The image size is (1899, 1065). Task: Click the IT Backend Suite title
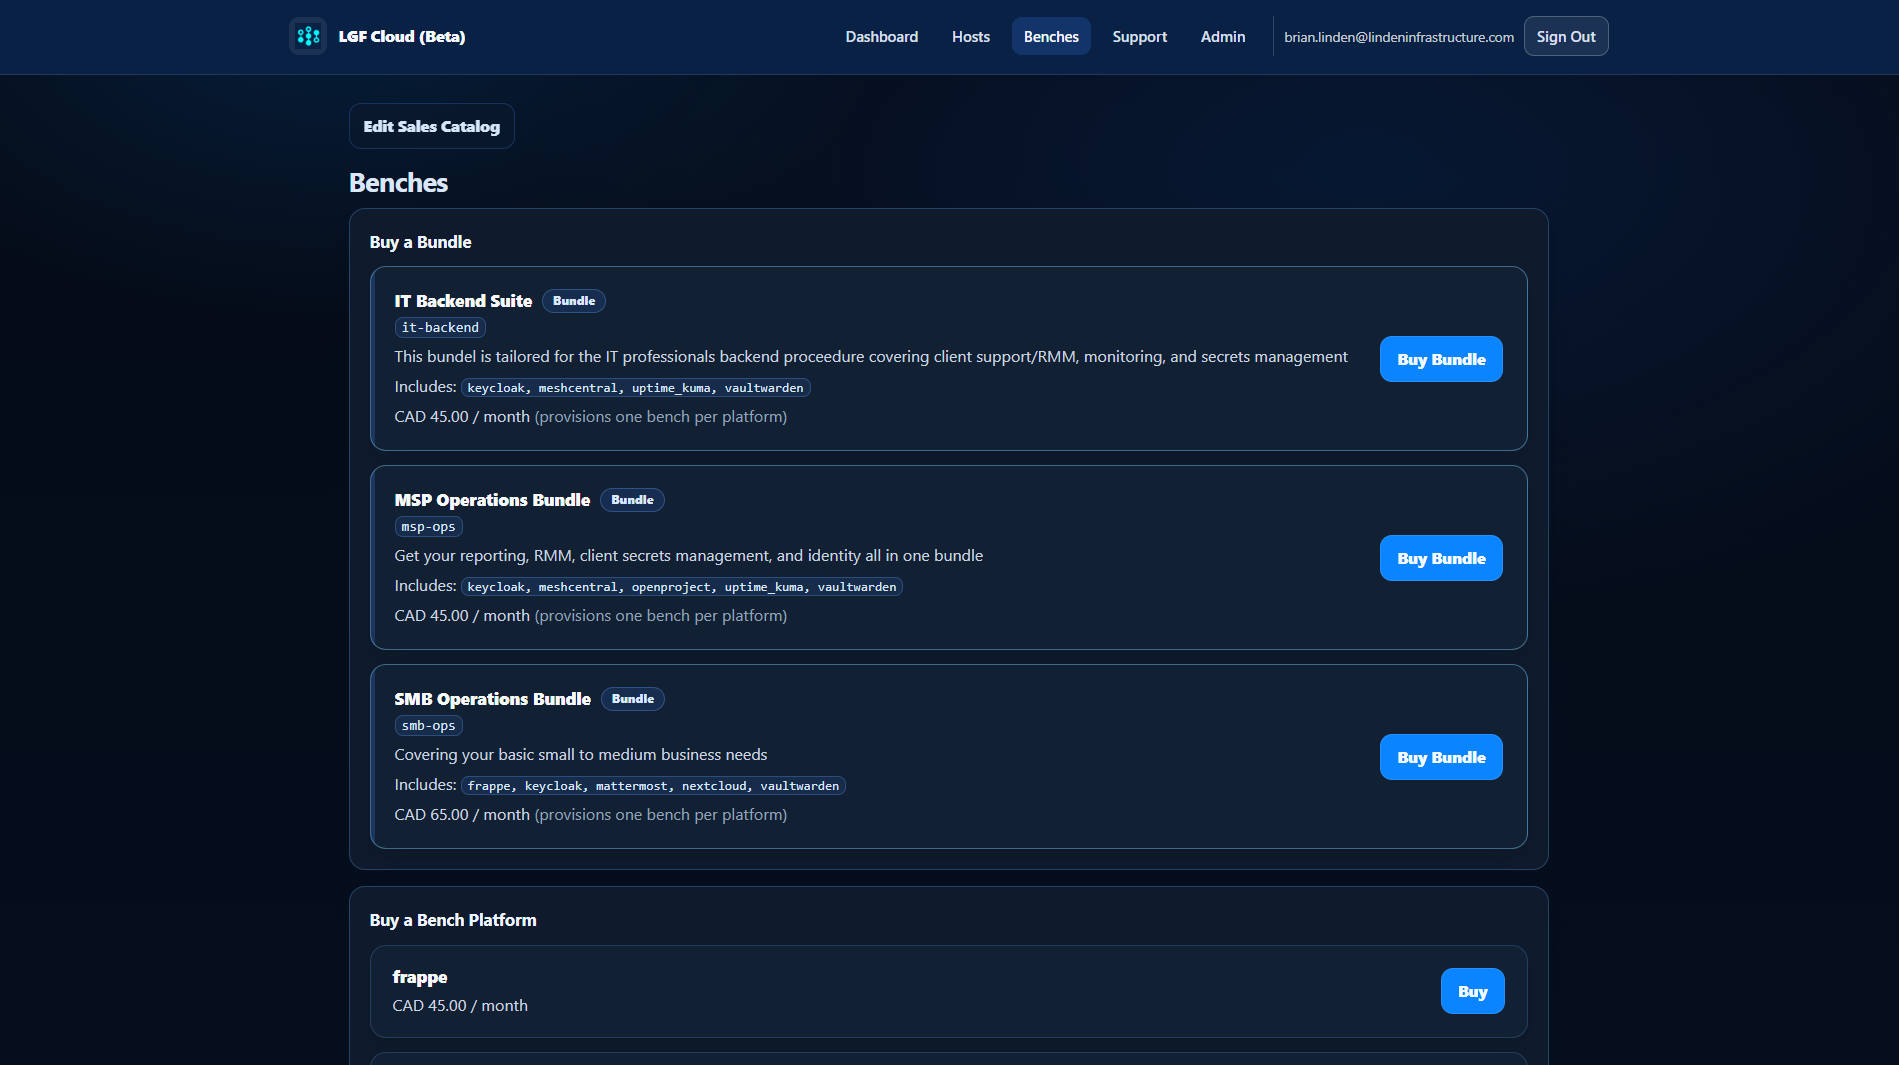tap(463, 301)
